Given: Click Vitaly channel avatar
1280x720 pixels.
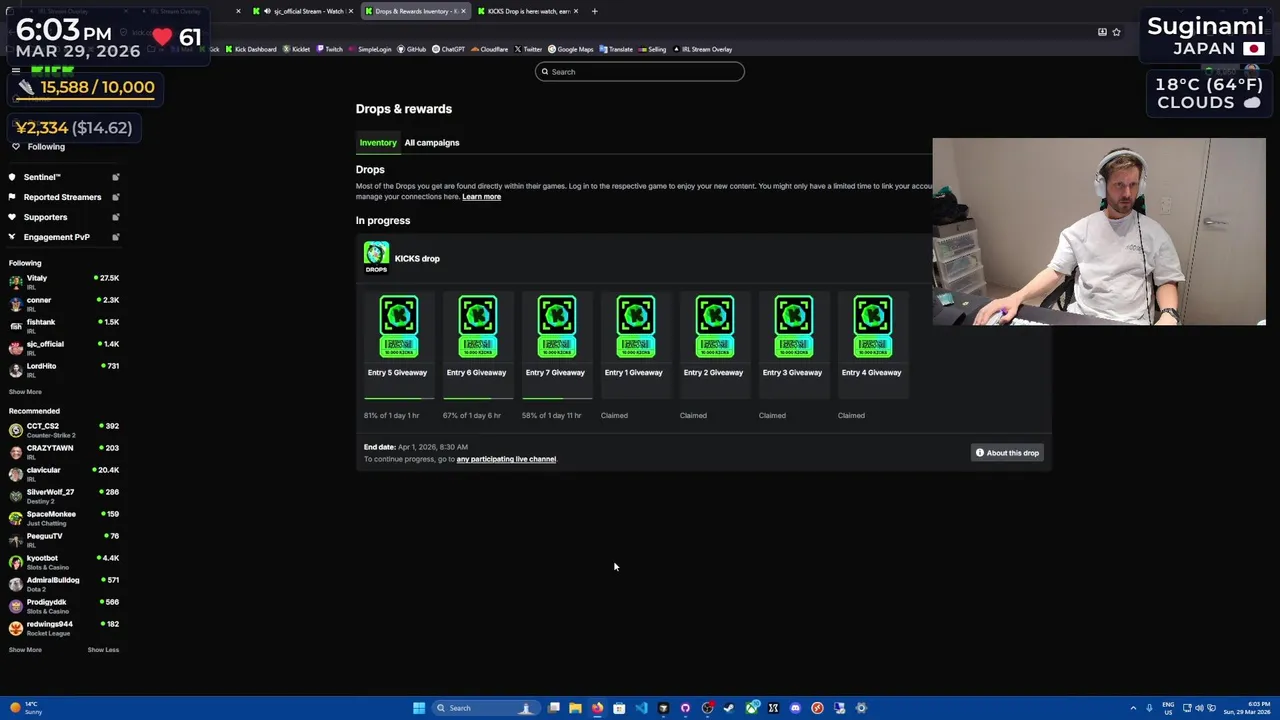Looking at the screenshot, I should coord(16,282).
